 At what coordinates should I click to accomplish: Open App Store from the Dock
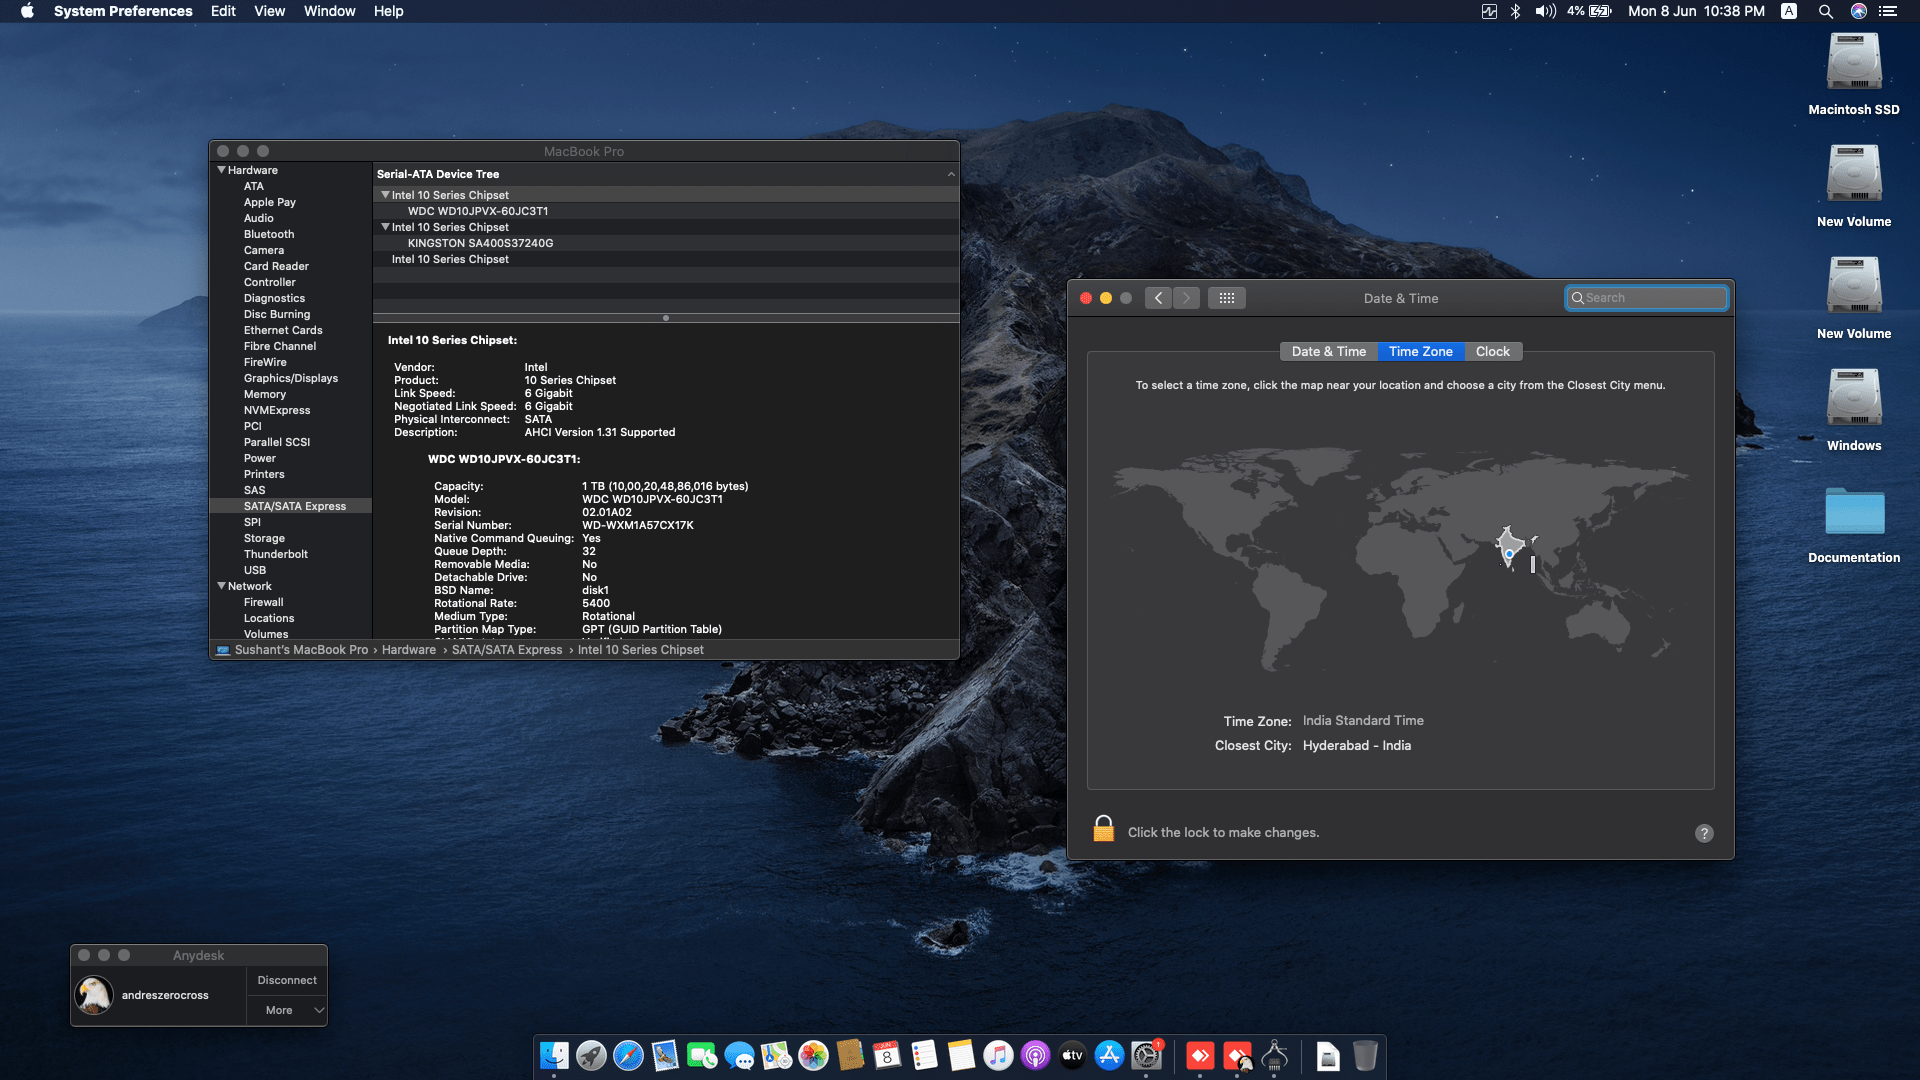1109,1055
